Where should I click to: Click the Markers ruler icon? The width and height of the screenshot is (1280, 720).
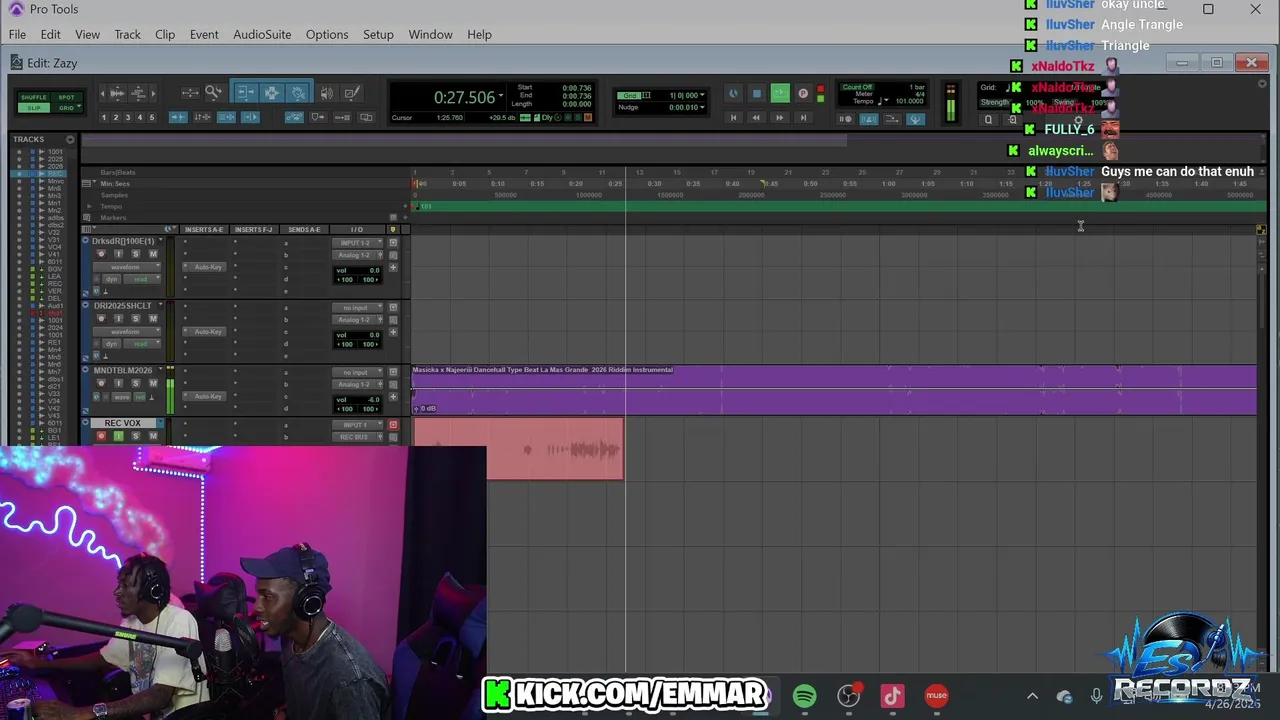89,217
